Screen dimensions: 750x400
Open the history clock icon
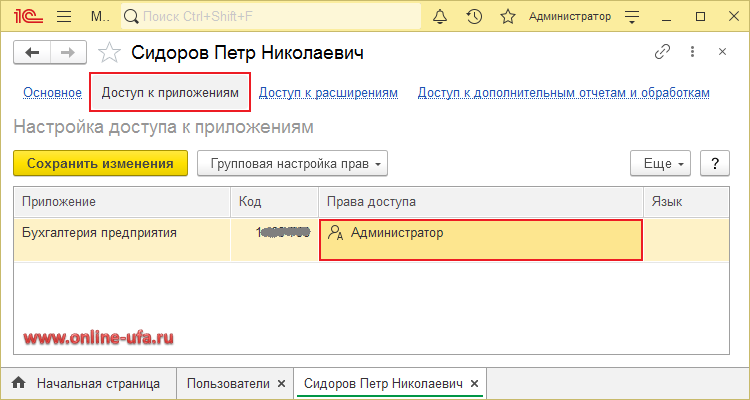[474, 17]
